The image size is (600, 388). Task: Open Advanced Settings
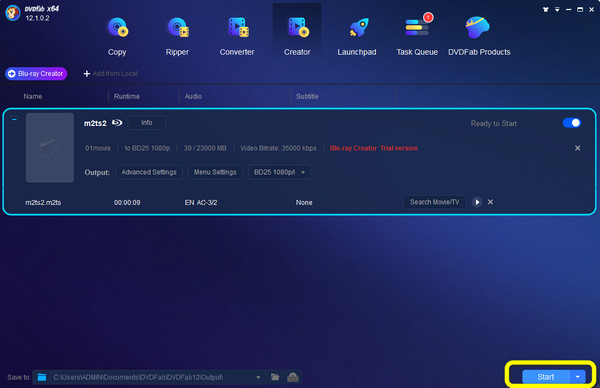(149, 172)
